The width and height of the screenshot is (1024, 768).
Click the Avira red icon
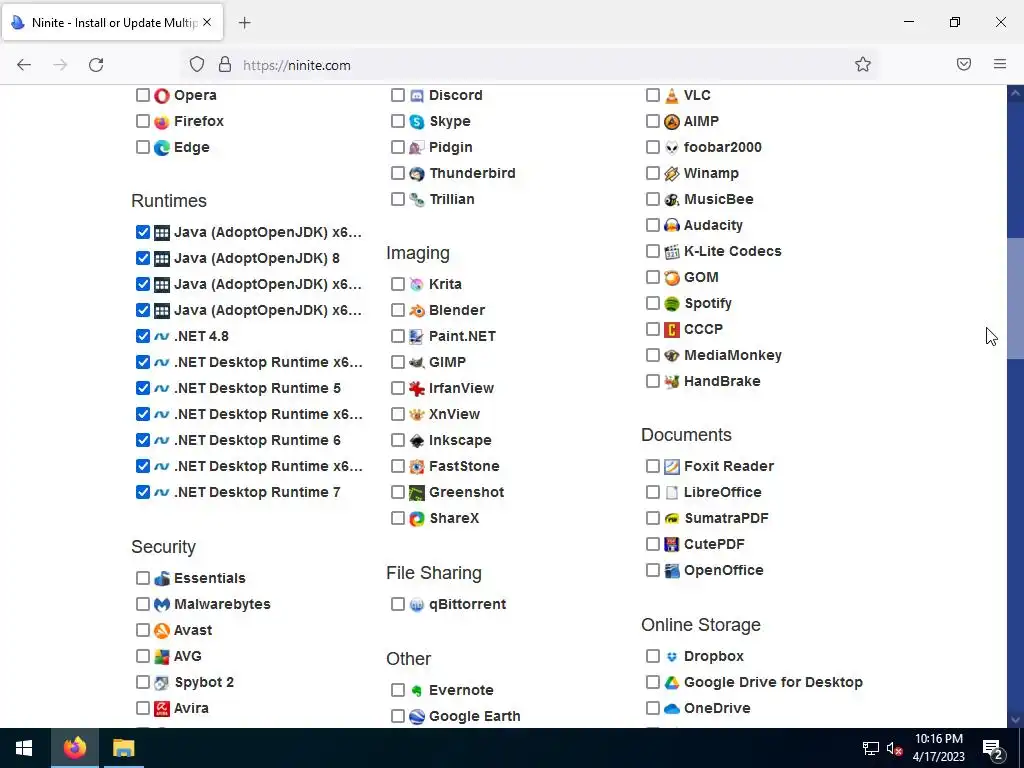point(161,709)
